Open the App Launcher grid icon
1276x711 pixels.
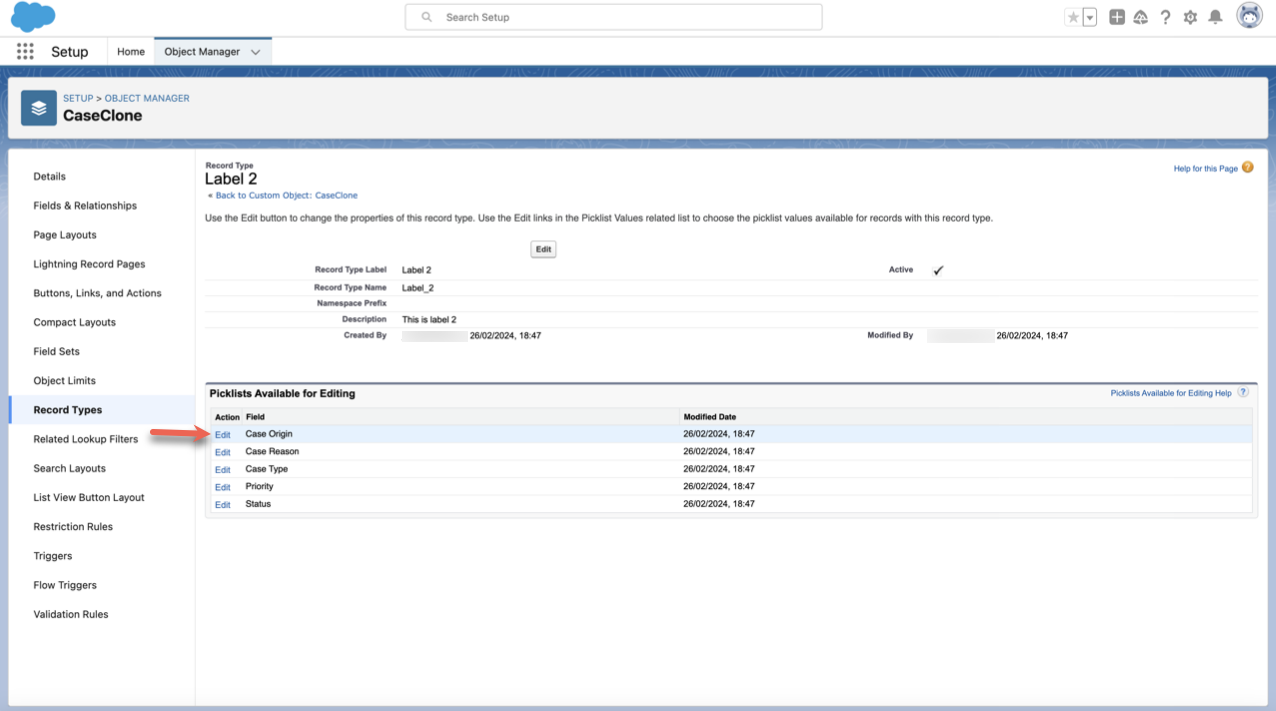pyautogui.click(x=25, y=52)
